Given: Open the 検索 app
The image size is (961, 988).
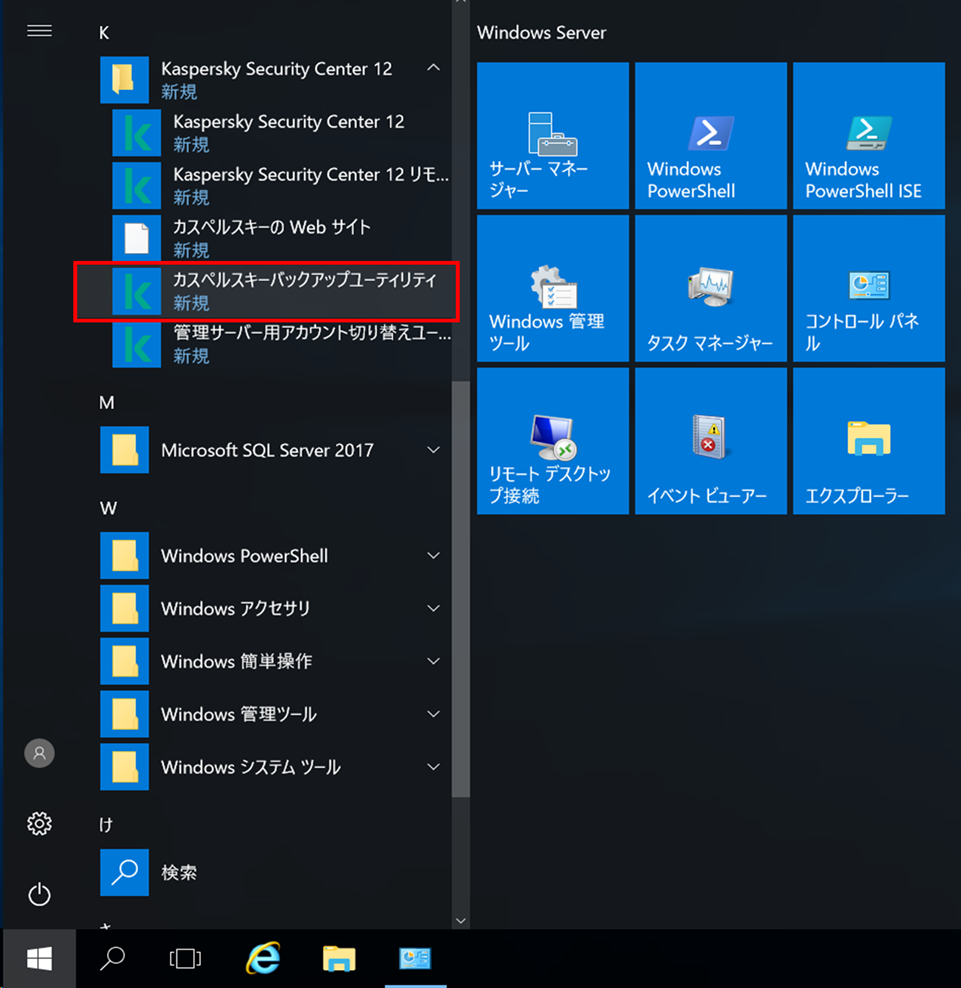Looking at the screenshot, I should (275, 873).
